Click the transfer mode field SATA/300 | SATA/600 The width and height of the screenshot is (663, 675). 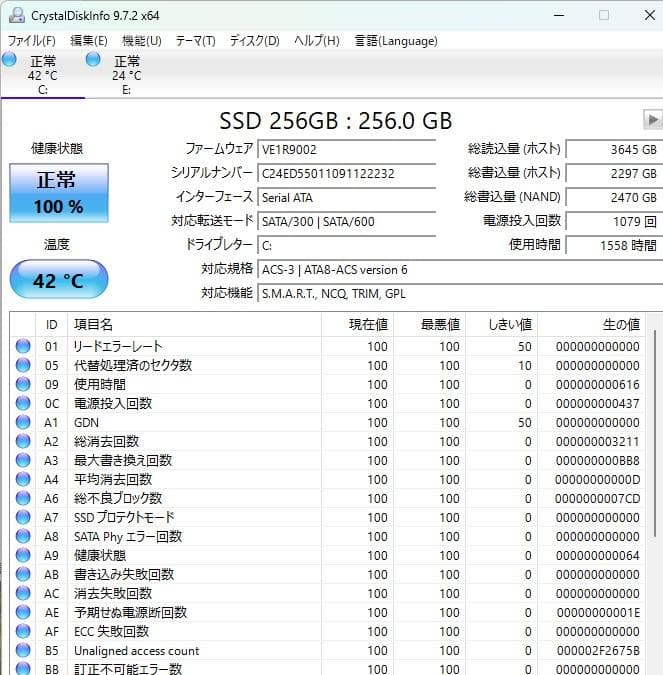point(347,222)
